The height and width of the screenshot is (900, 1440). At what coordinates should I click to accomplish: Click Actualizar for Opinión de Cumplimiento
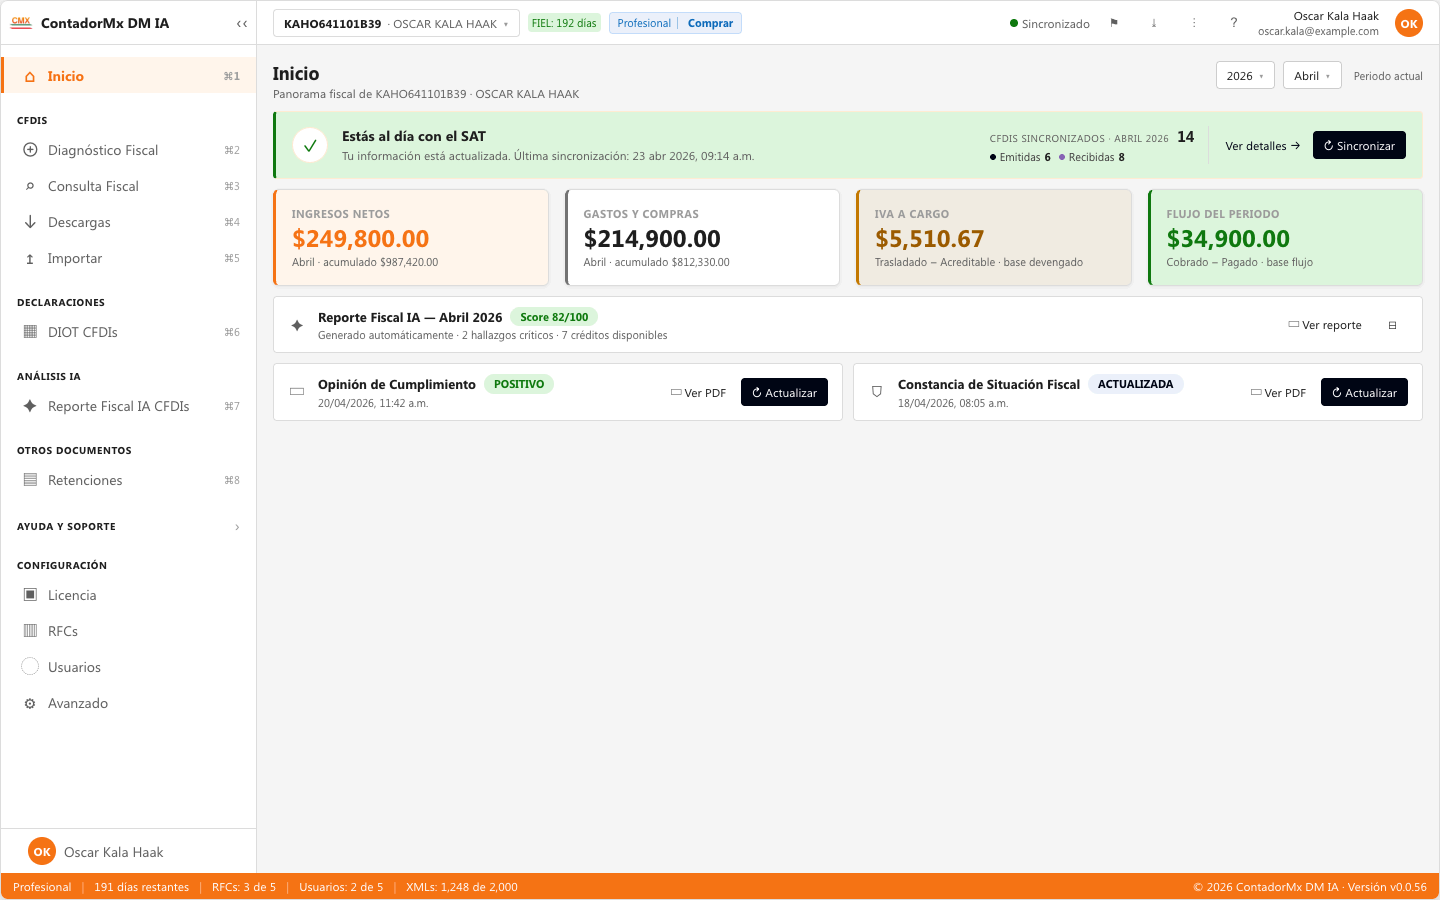784,392
